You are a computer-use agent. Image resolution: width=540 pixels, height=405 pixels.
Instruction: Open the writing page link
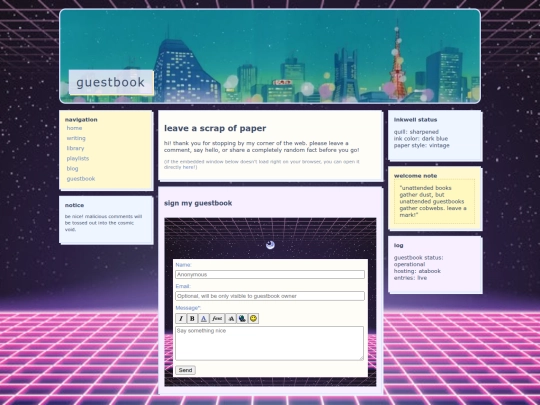(76, 138)
